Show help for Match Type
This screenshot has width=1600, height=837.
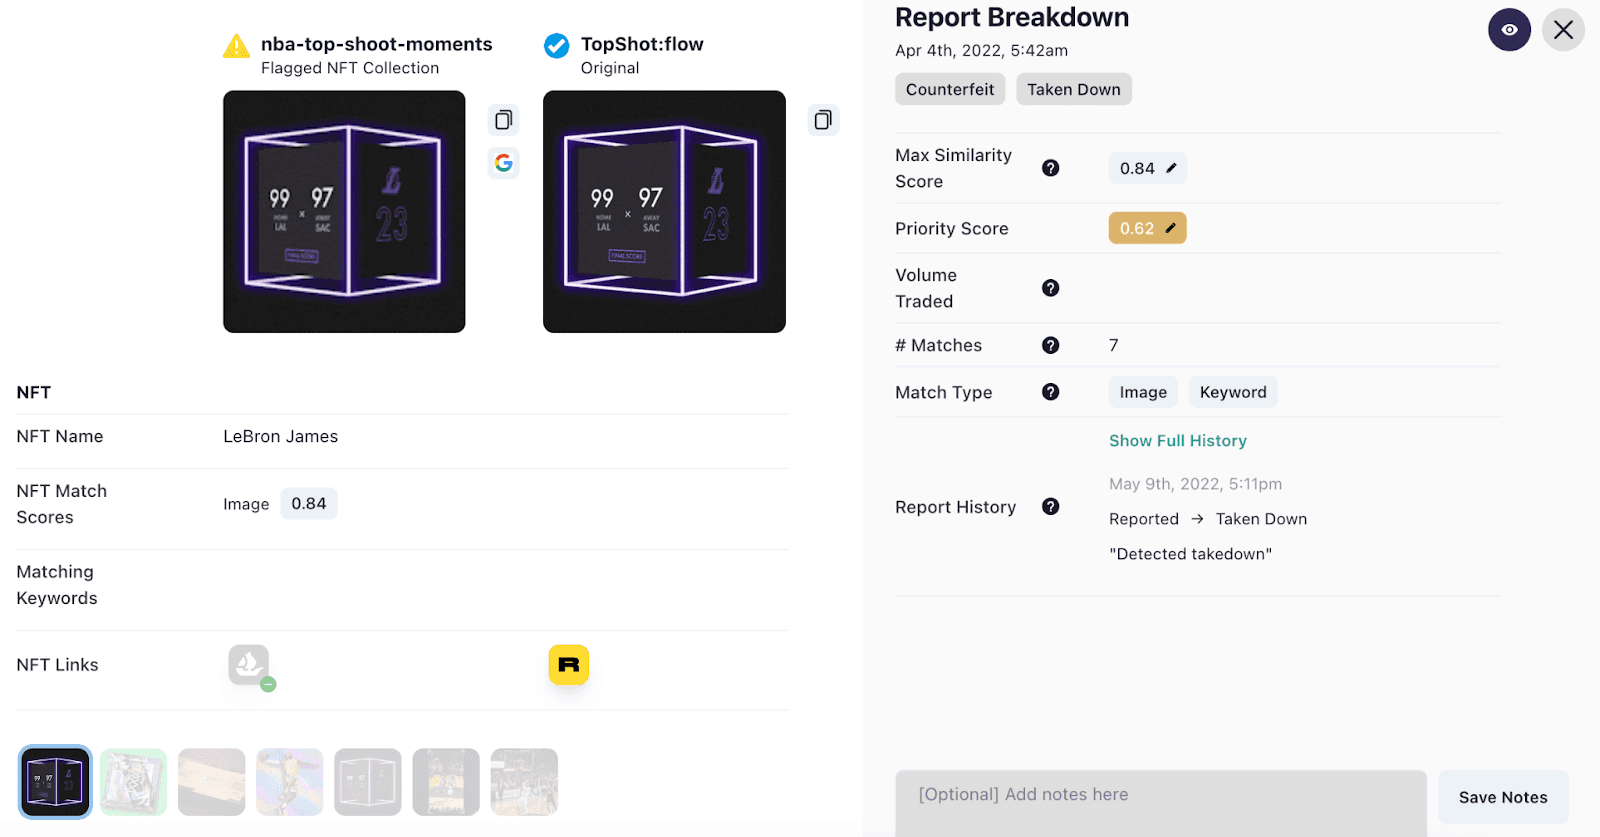pos(1050,392)
